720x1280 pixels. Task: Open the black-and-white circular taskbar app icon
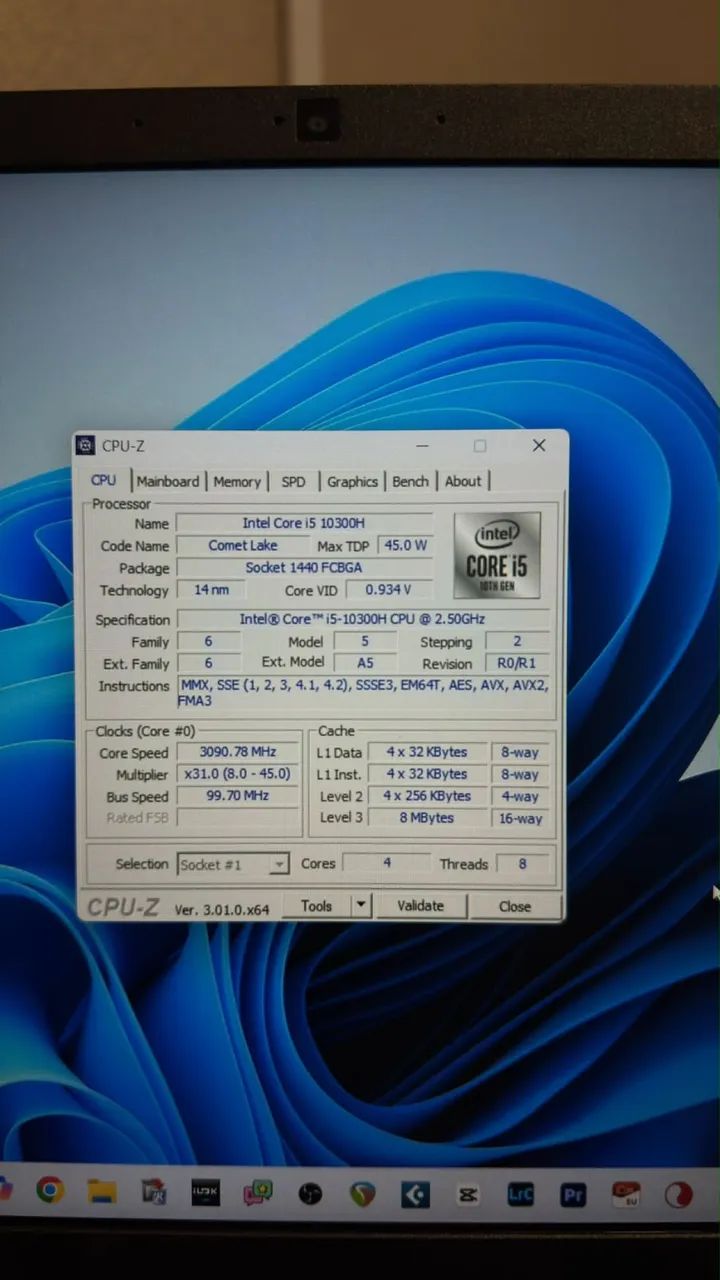(310, 1193)
